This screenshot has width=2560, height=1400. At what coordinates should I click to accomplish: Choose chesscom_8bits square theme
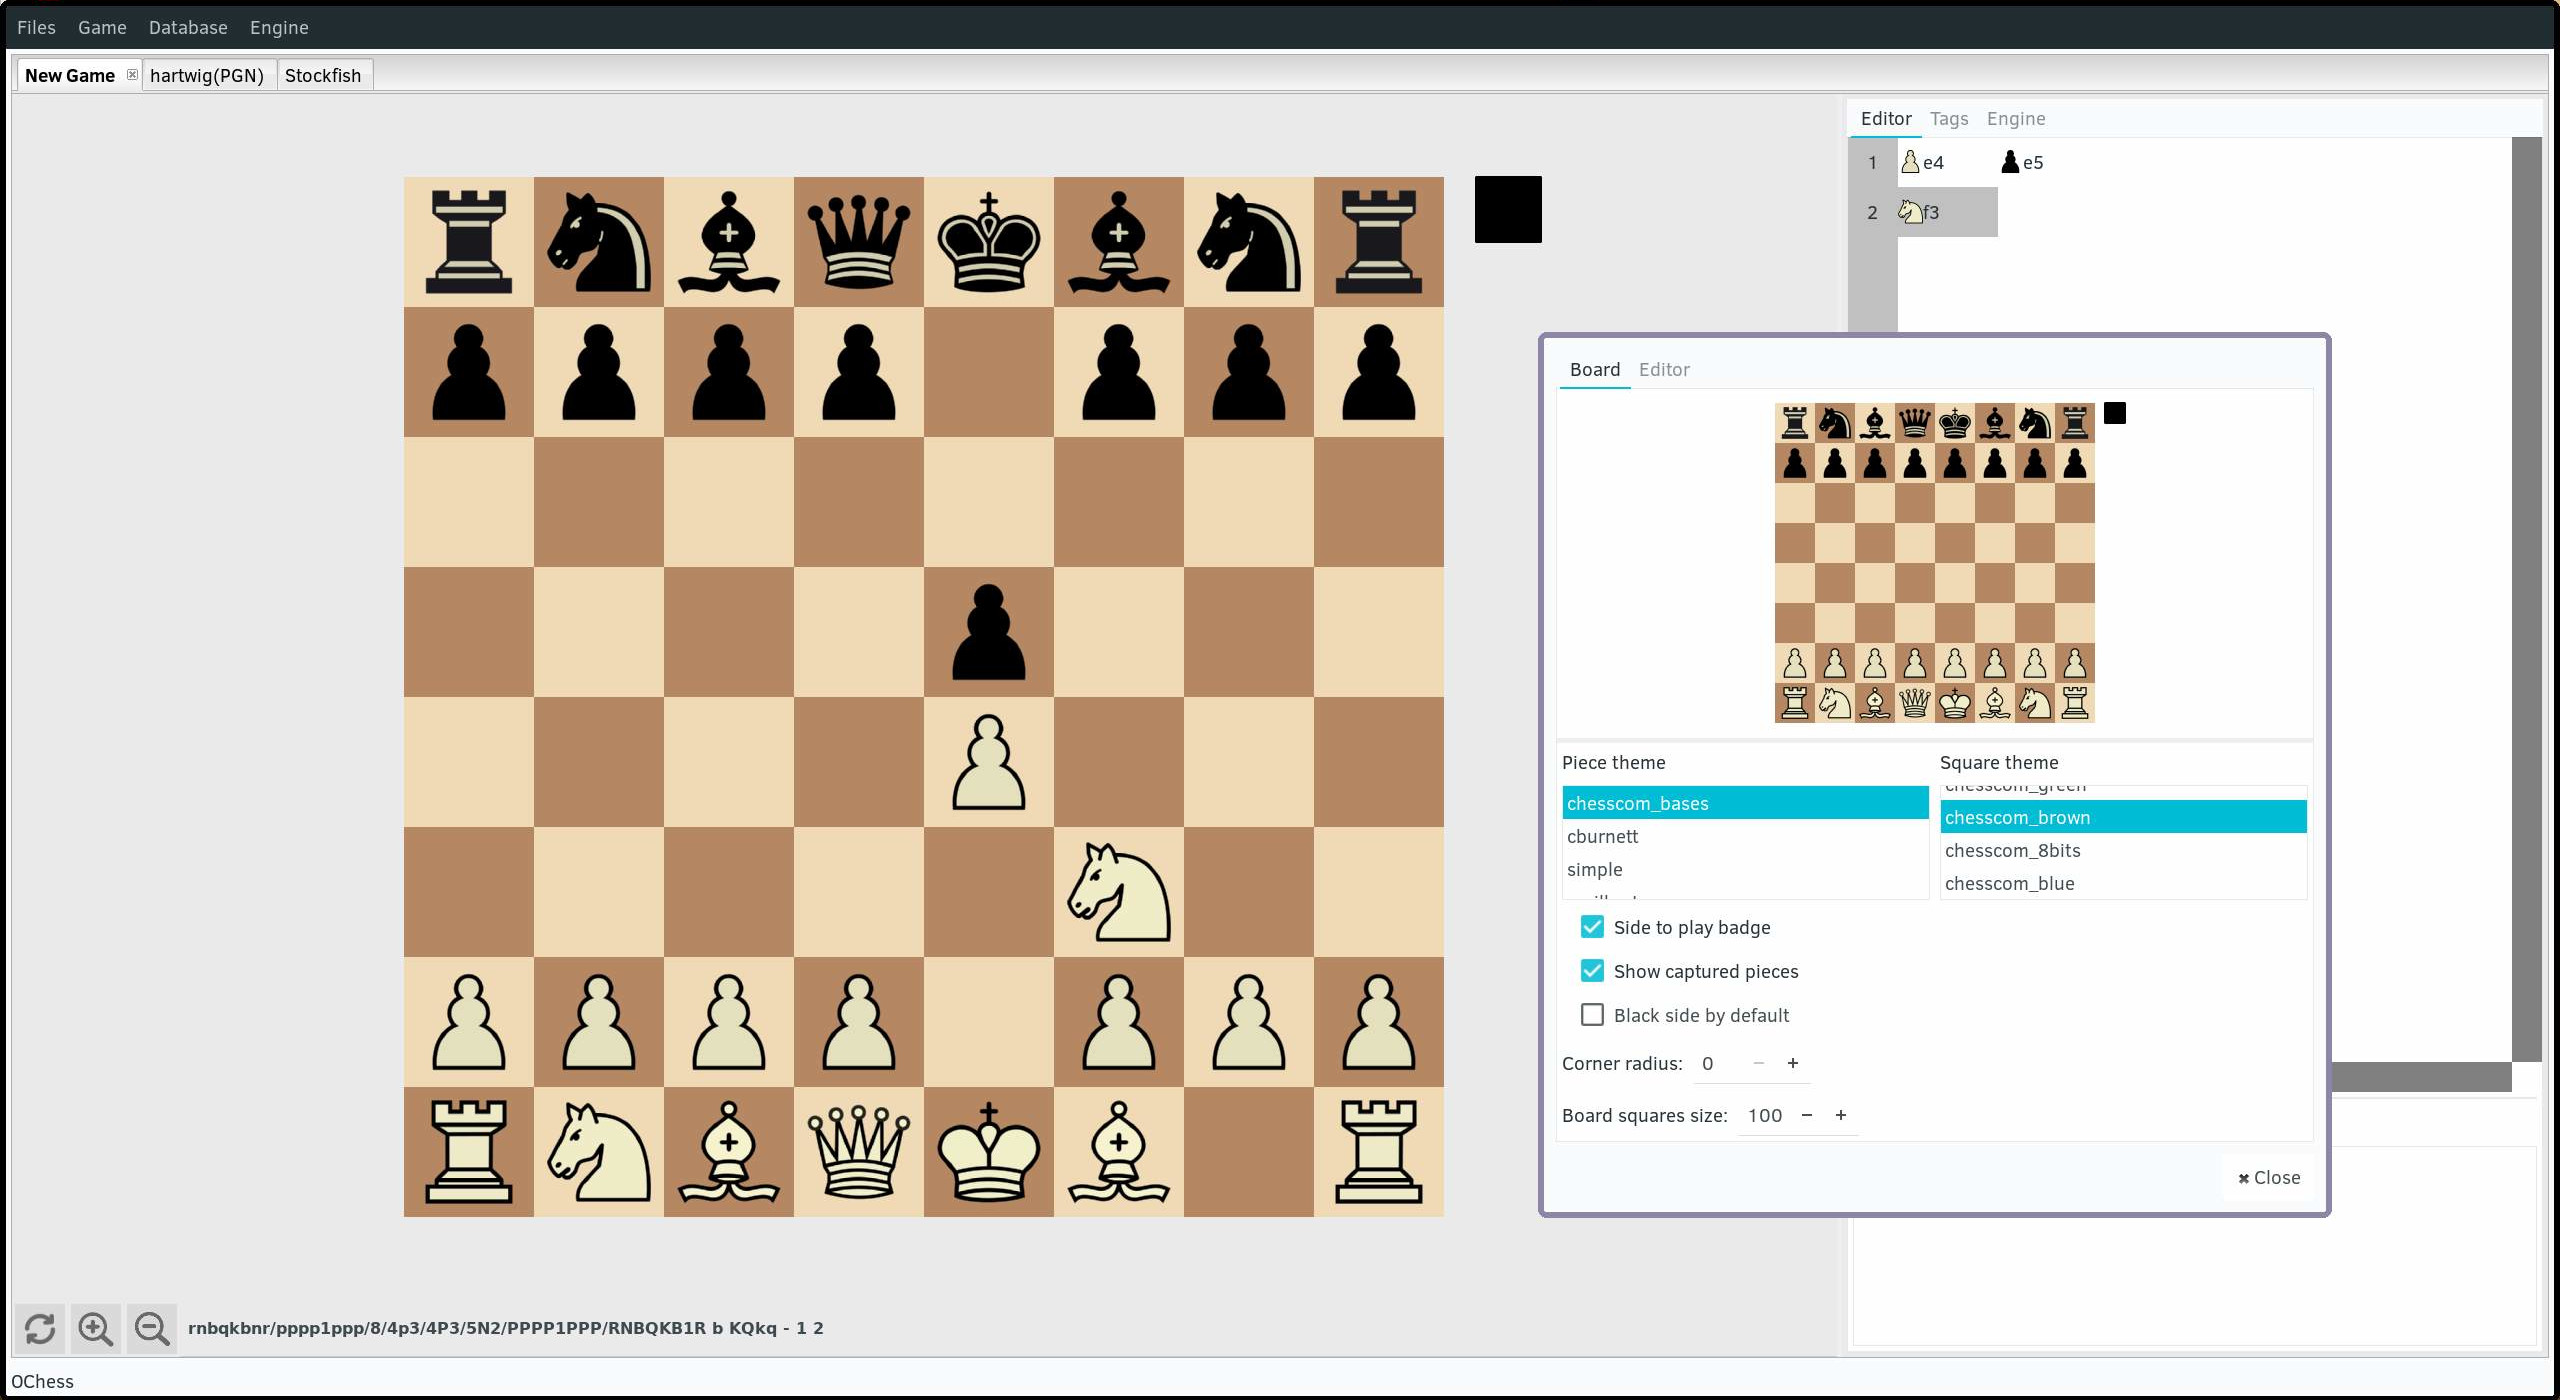[2123, 850]
